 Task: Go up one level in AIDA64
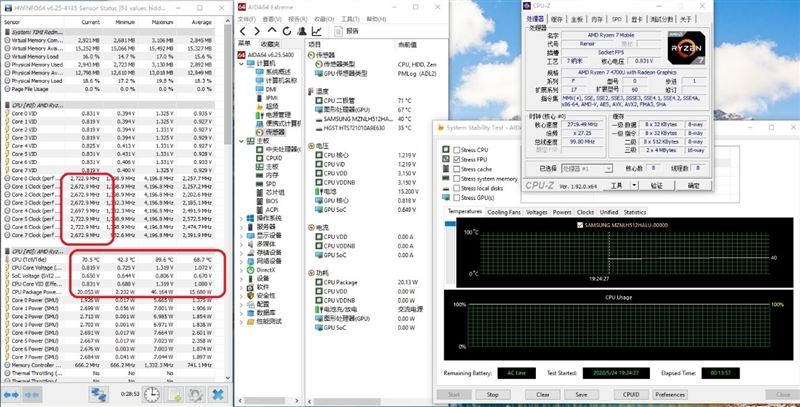point(272,31)
